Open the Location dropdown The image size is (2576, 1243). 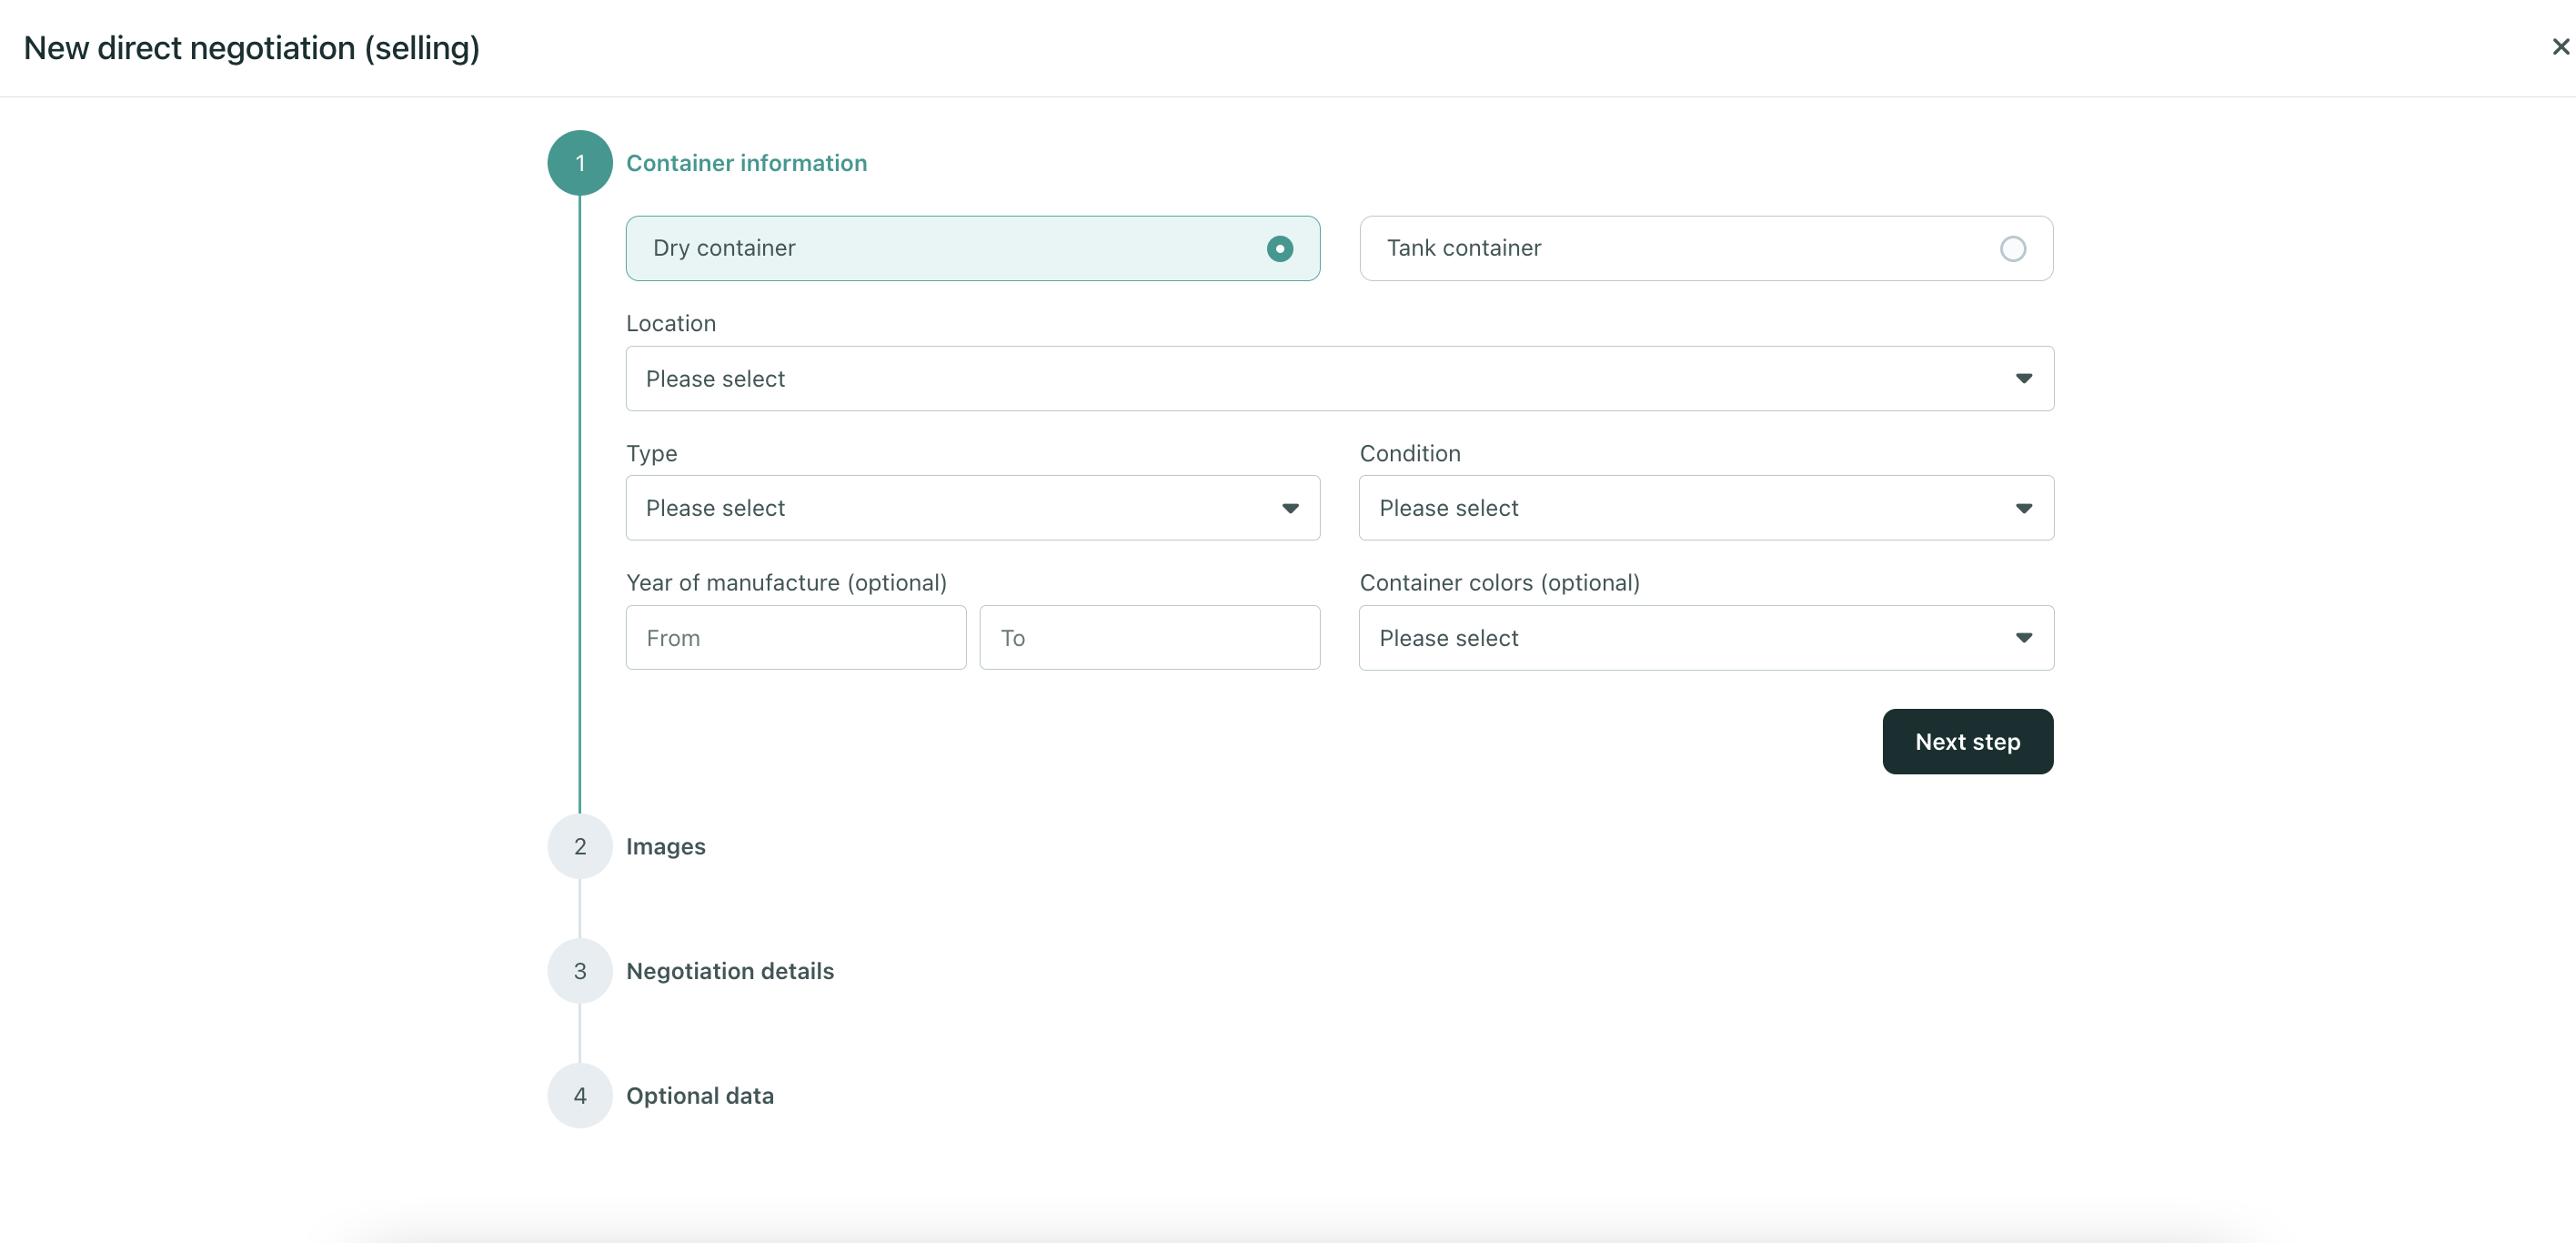[x=1340, y=378]
